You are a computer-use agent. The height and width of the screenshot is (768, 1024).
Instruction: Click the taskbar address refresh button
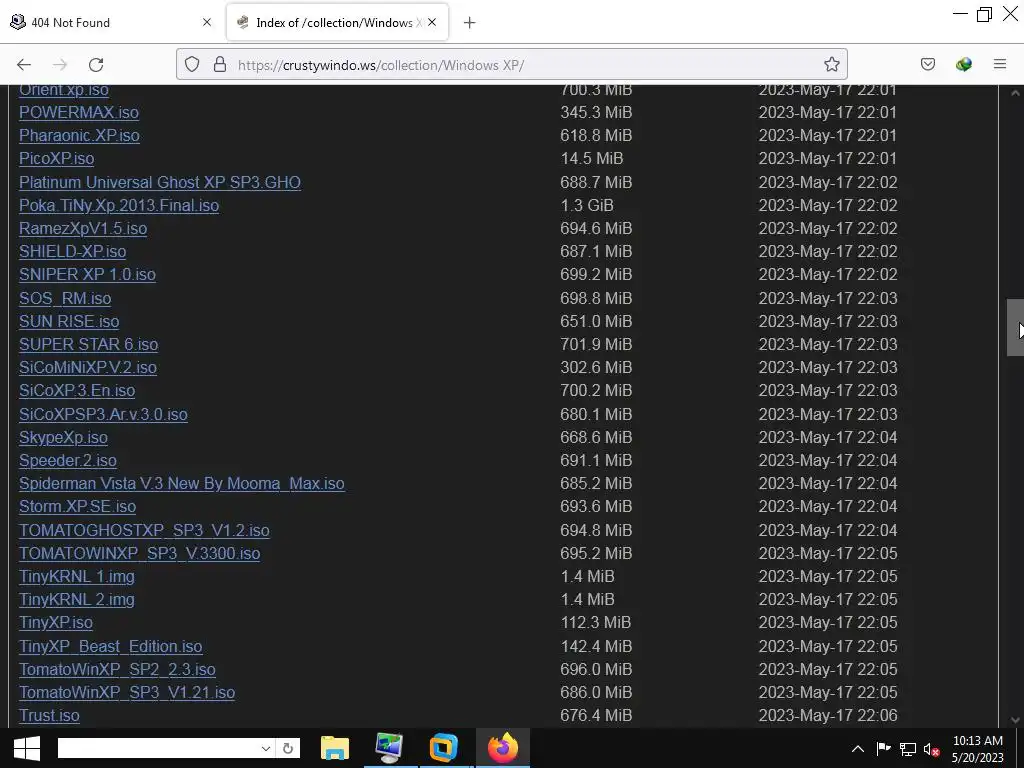[x=287, y=748]
